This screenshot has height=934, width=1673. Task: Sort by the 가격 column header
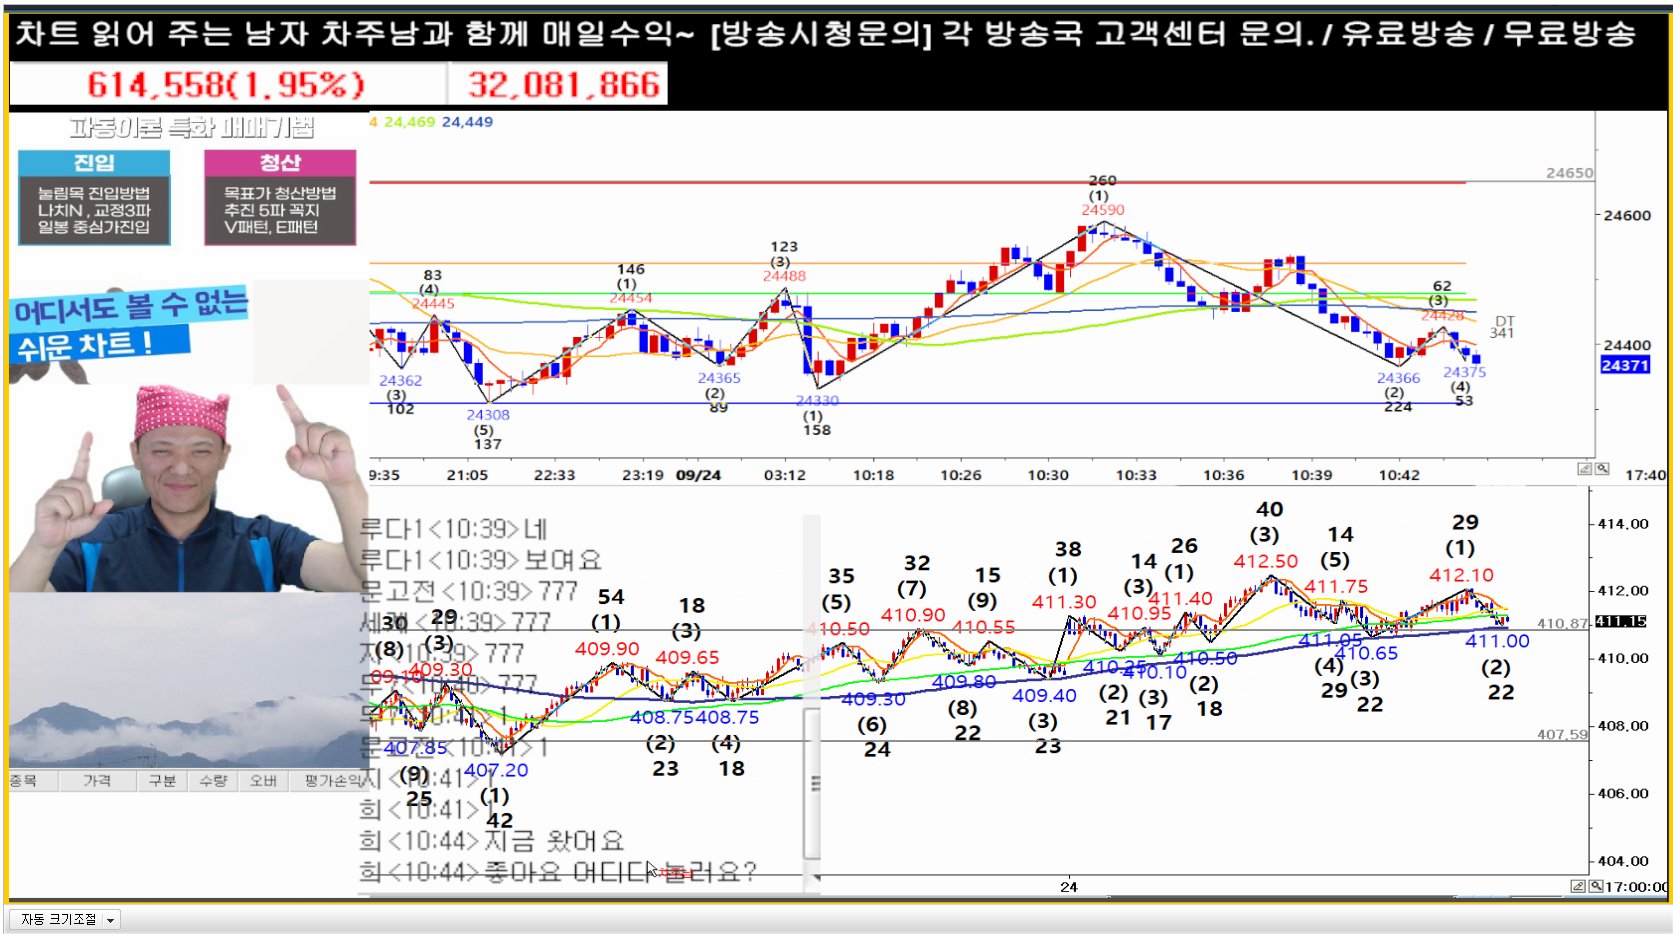[97, 781]
